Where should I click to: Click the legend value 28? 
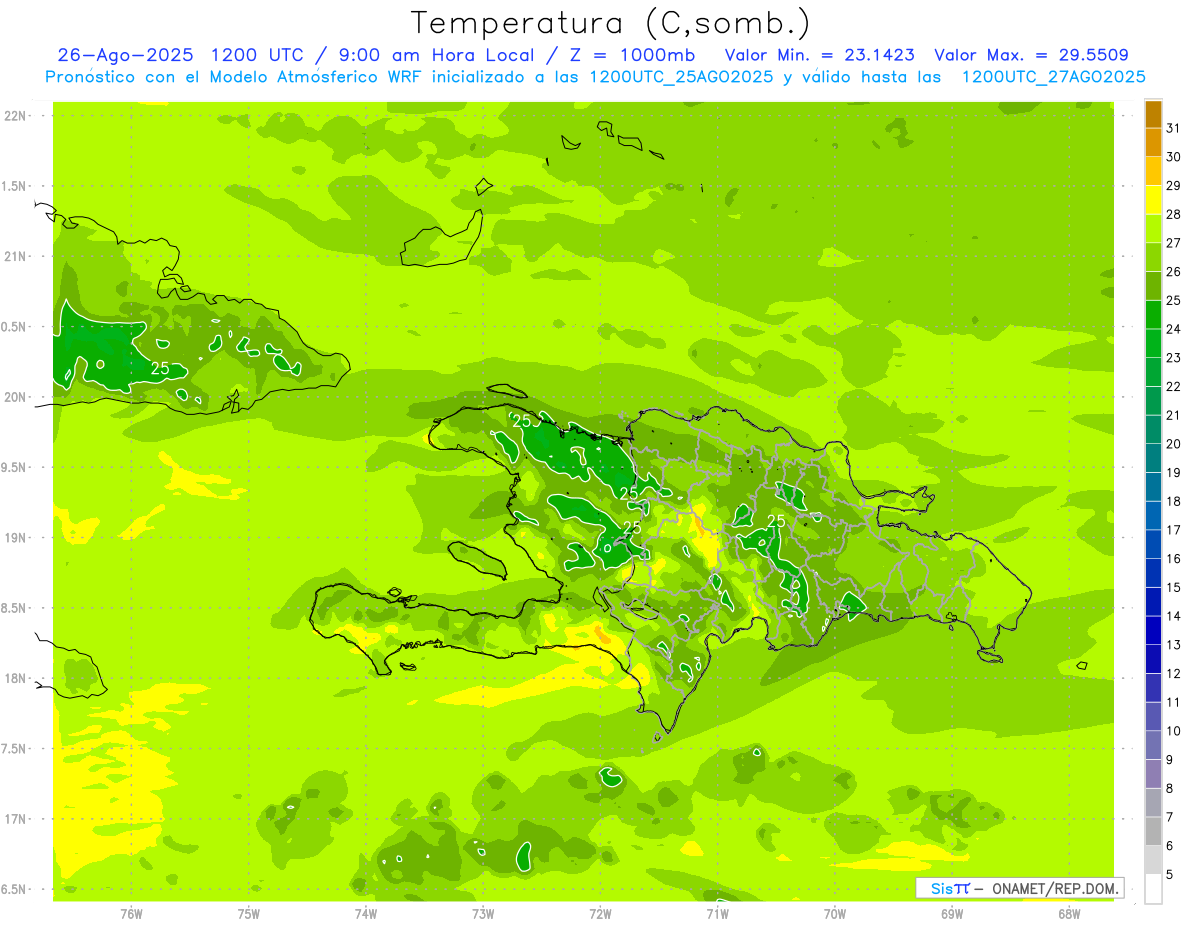(1174, 214)
